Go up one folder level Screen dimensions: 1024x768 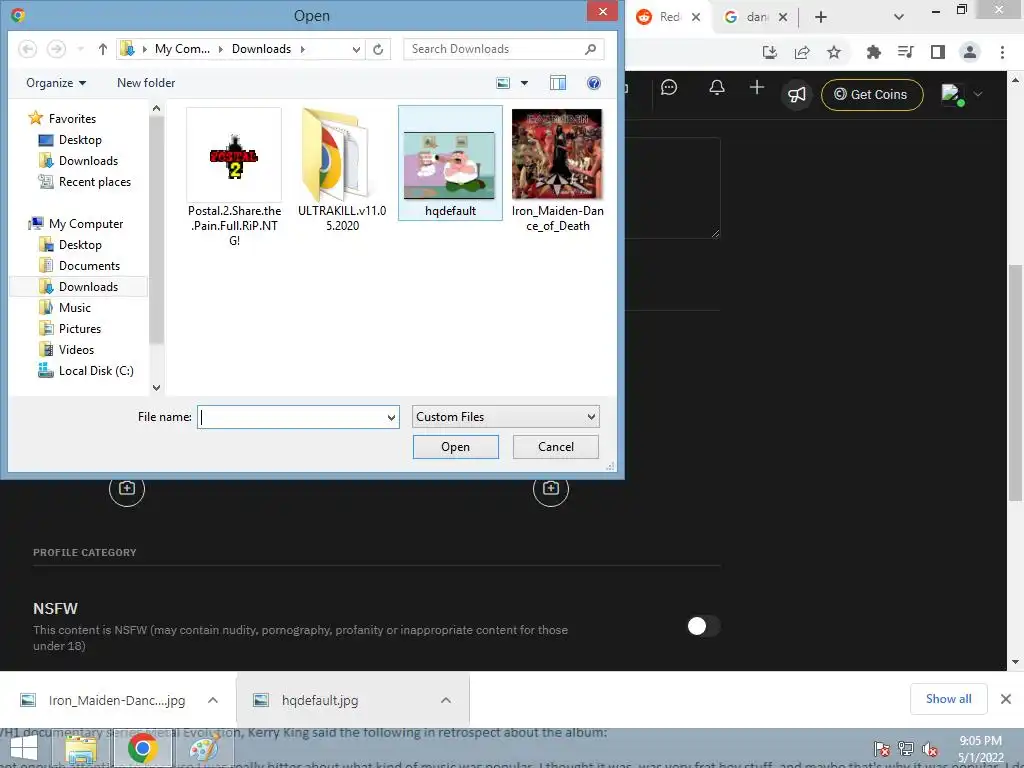(103, 49)
